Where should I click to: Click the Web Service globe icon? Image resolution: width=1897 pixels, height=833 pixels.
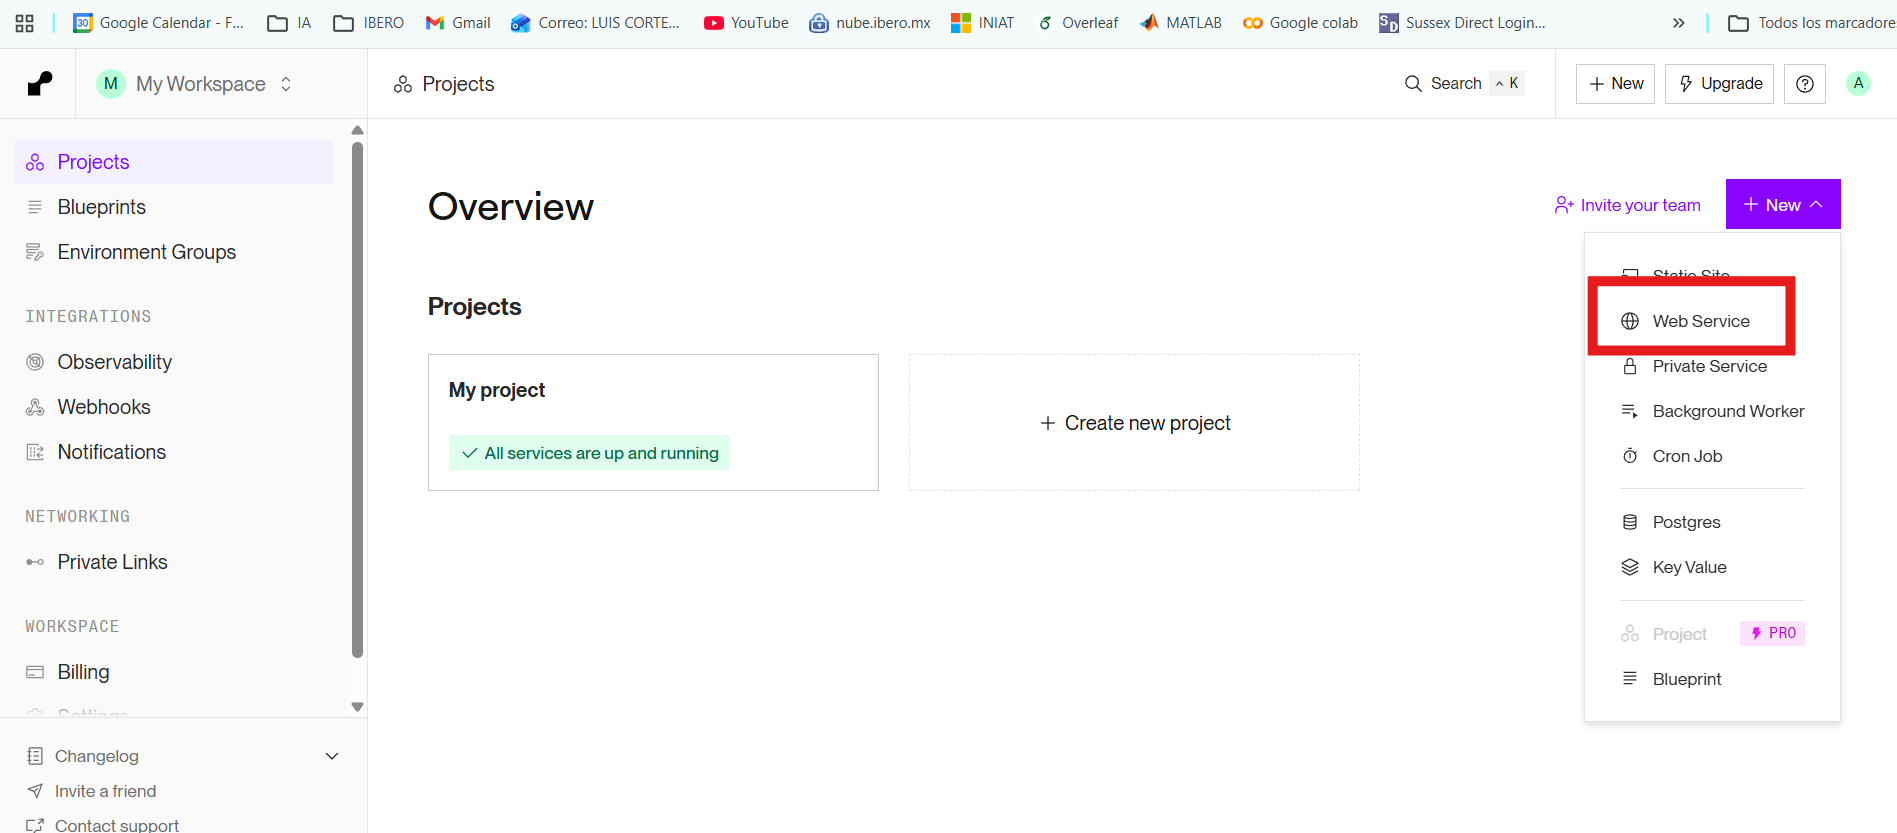[x=1630, y=321]
